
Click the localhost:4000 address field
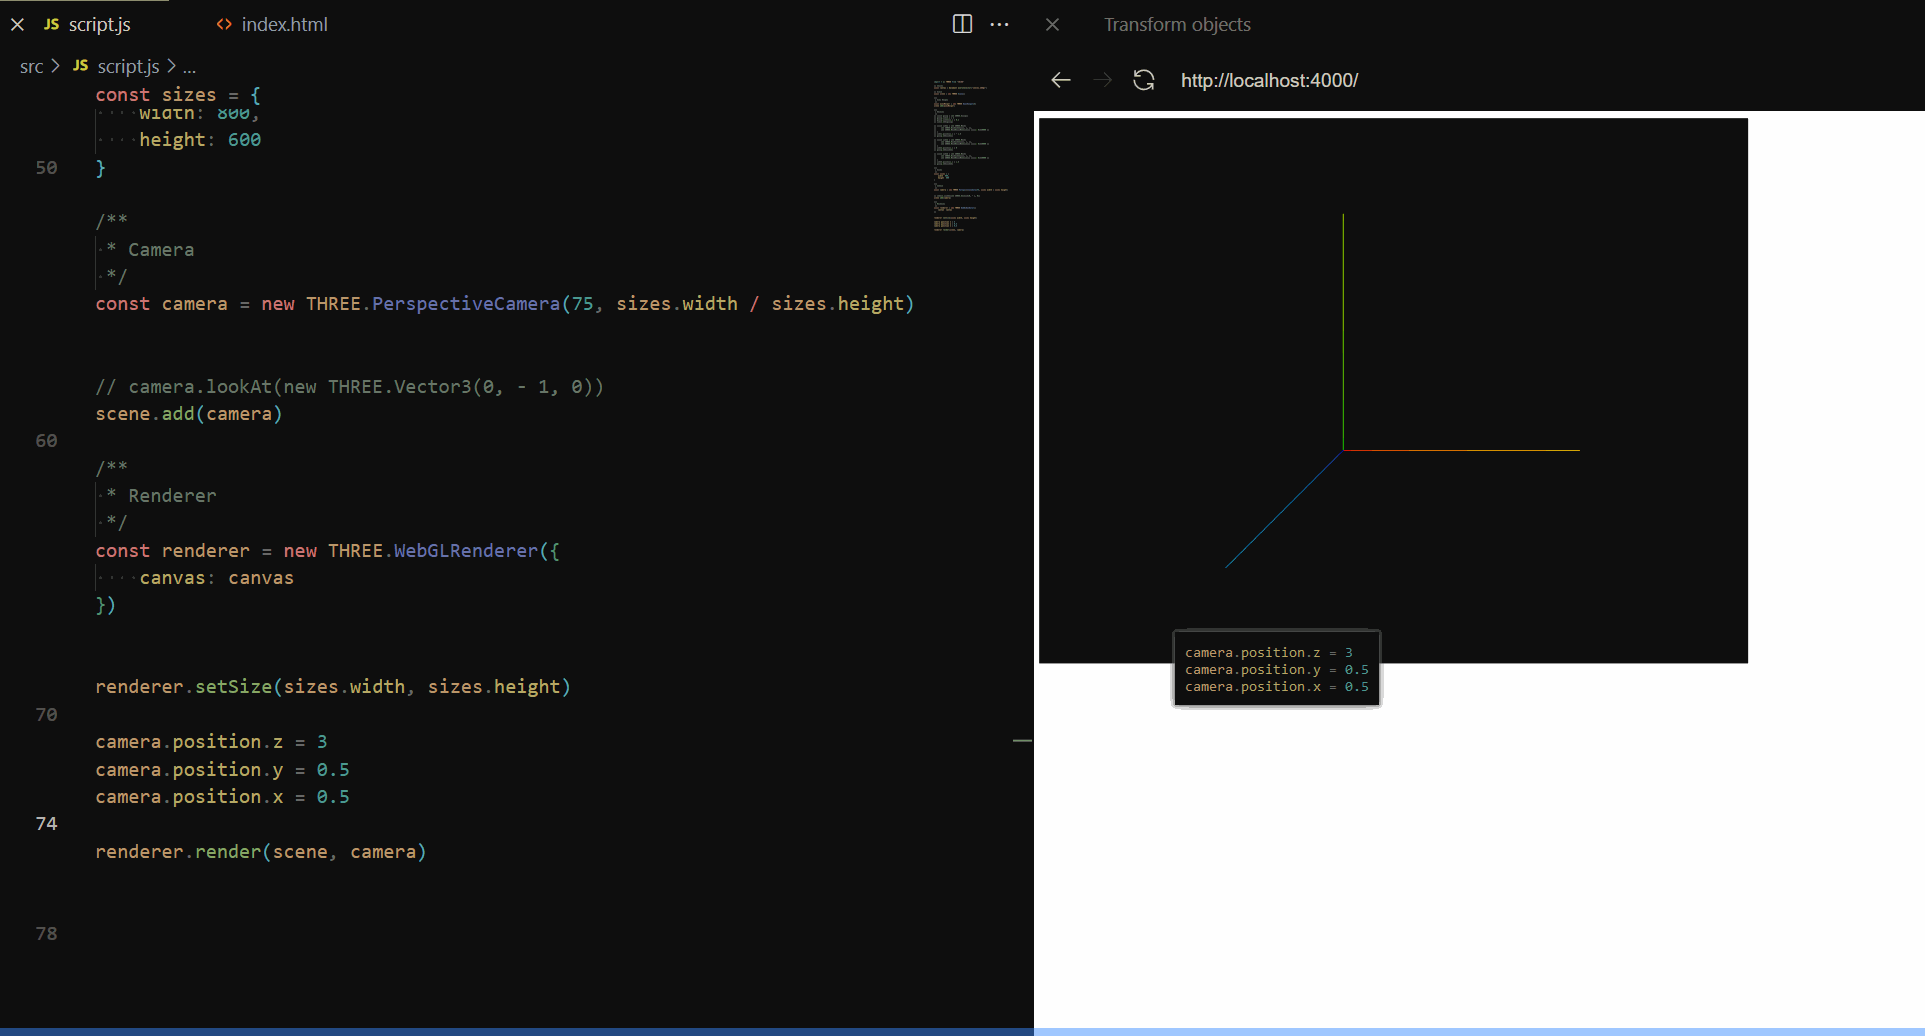pyautogui.click(x=1269, y=81)
